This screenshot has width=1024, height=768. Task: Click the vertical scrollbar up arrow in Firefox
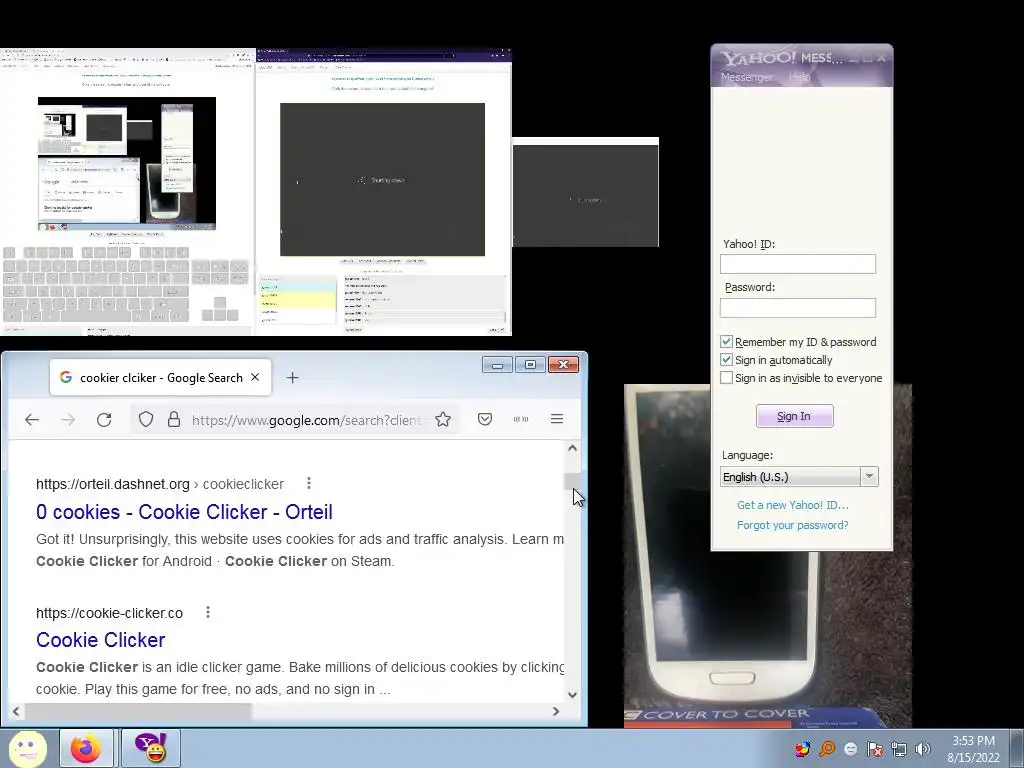[x=572, y=448]
